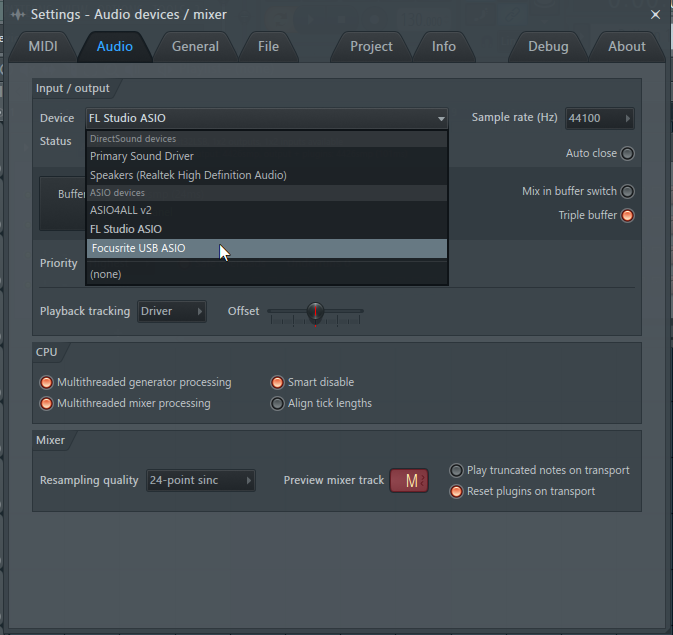Click the Status label

point(55,141)
